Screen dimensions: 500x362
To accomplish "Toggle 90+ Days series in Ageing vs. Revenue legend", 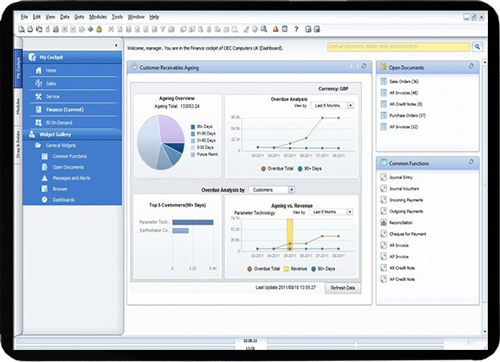I will point(323,269).
